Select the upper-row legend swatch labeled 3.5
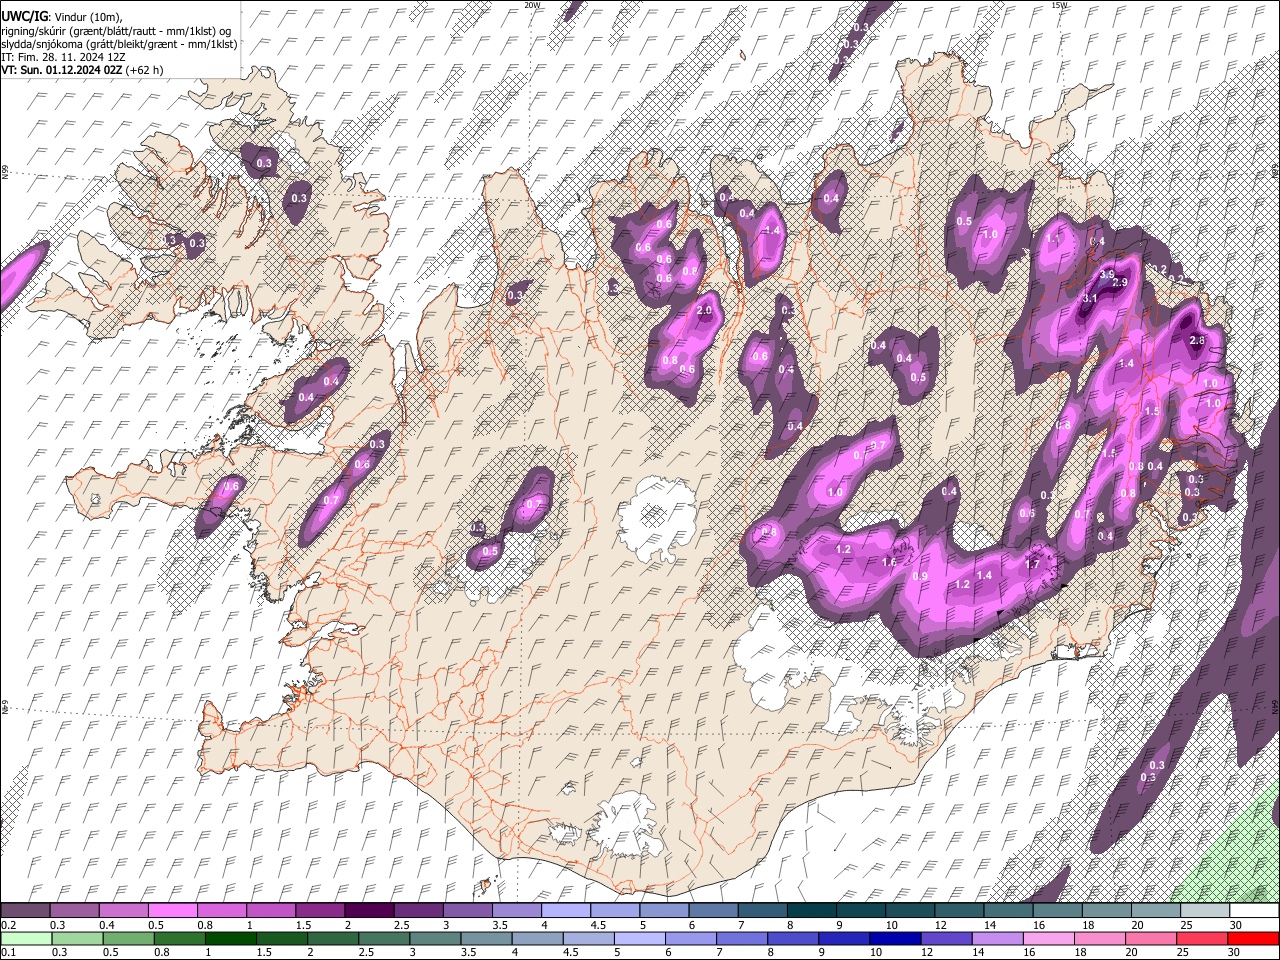The width and height of the screenshot is (1280, 960). pos(517,911)
